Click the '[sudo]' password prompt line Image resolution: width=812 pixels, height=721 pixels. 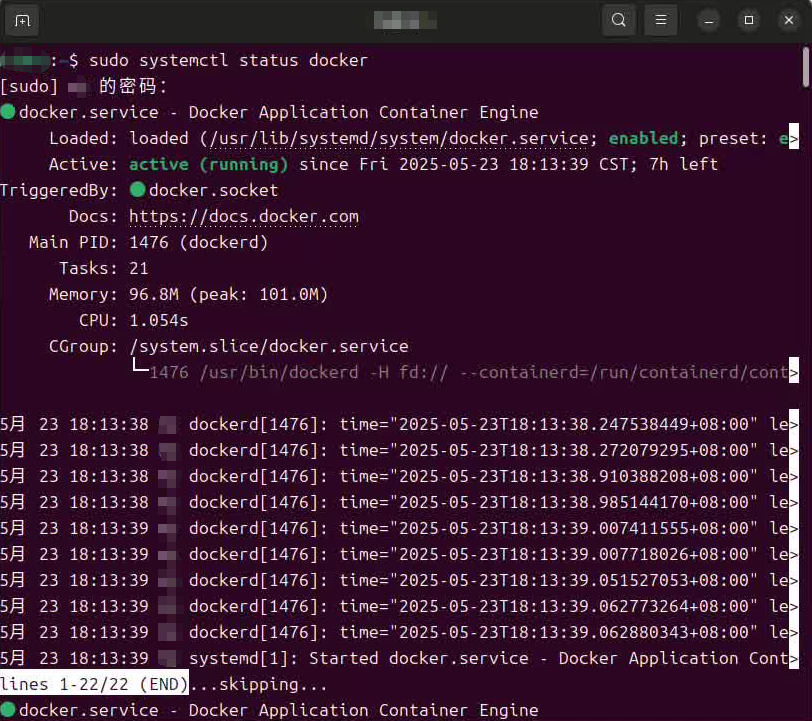(84, 86)
